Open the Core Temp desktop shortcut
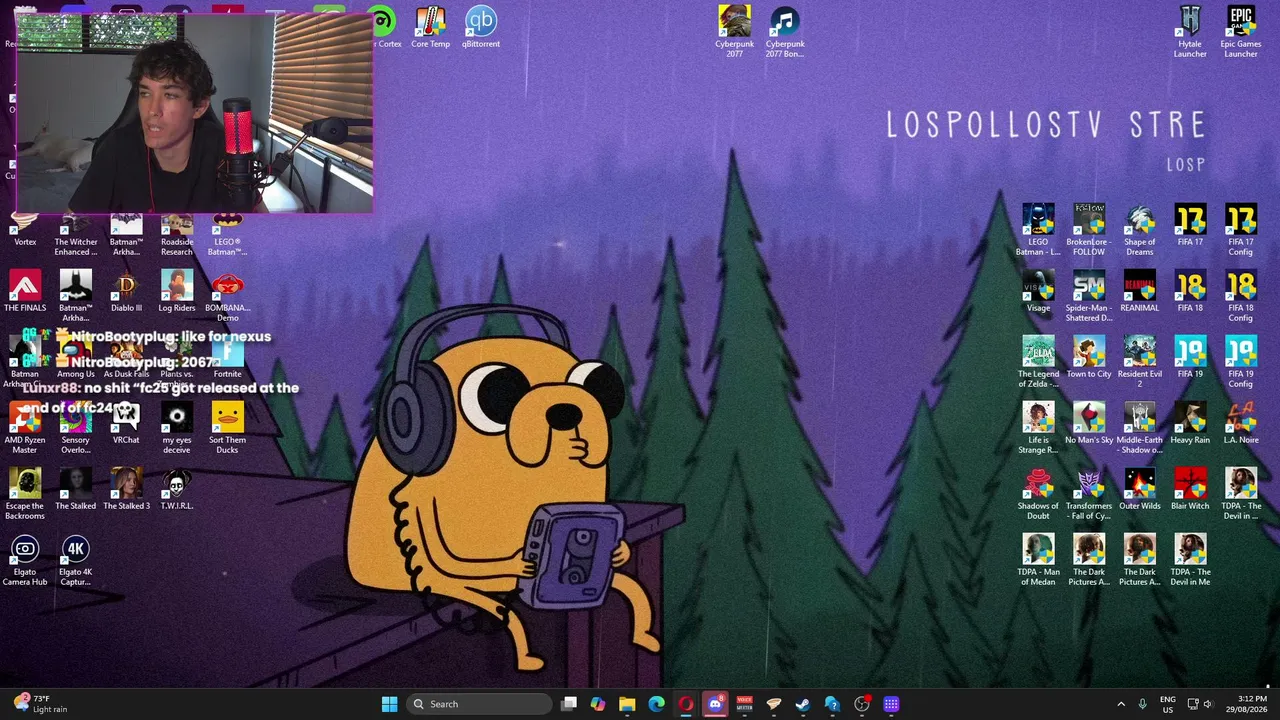The height and width of the screenshot is (720, 1280). [x=430, y=27]
